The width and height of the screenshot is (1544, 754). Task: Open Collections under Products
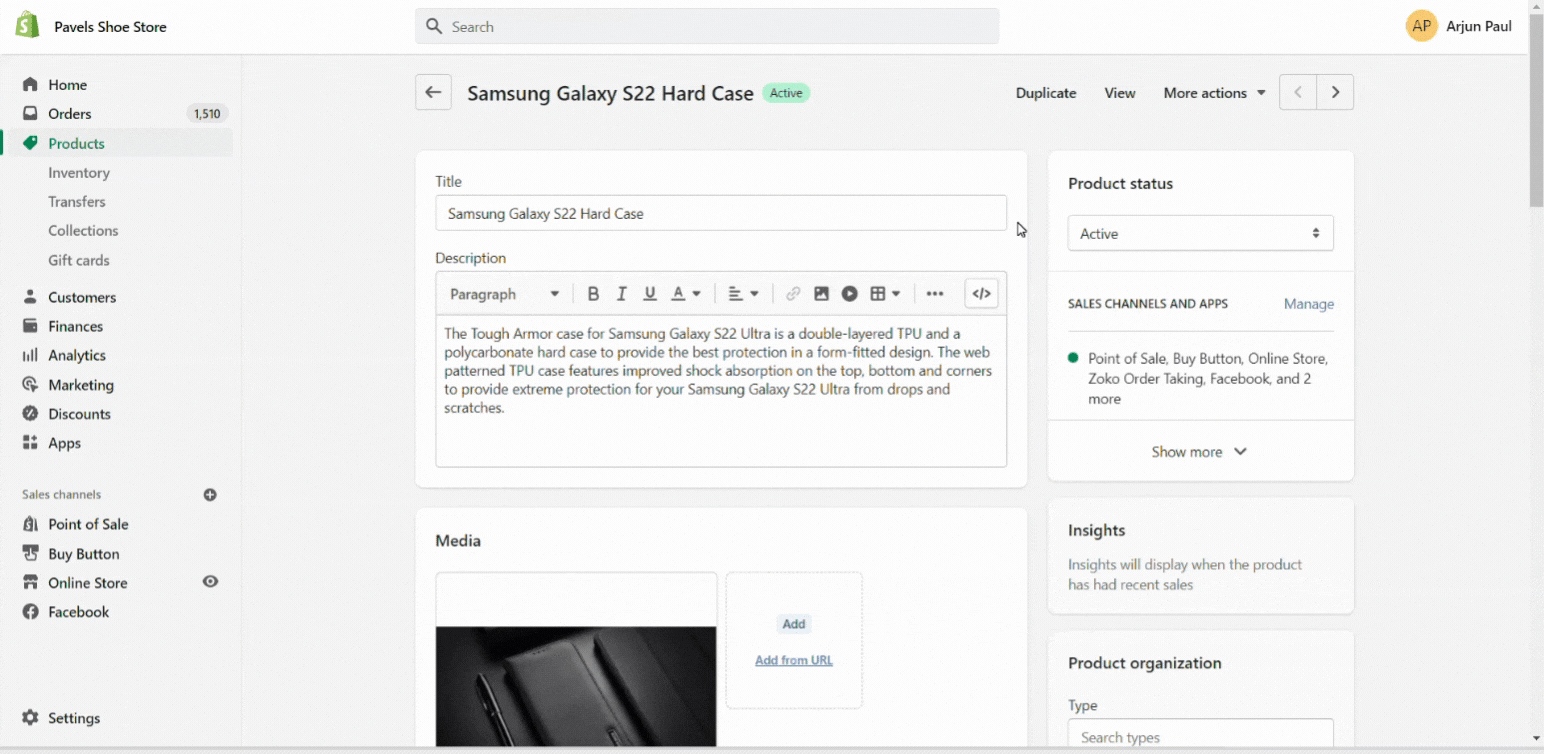pyautogui.click(x=83, y=230)
